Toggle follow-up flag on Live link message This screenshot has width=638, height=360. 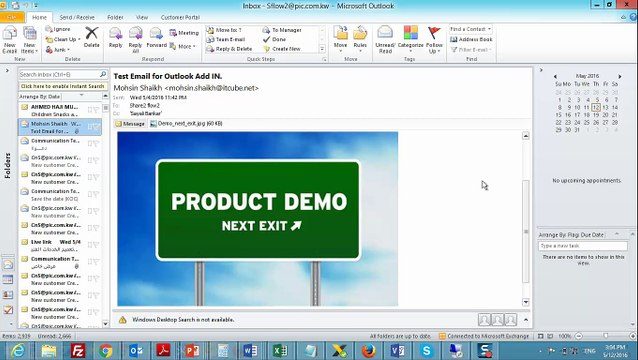coord(96,245)
